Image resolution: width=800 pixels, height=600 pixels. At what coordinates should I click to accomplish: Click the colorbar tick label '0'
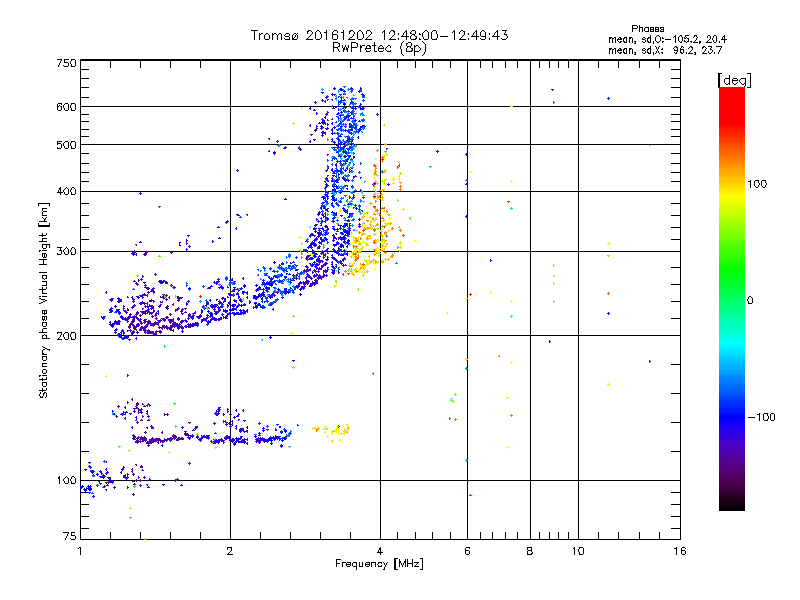750,301
